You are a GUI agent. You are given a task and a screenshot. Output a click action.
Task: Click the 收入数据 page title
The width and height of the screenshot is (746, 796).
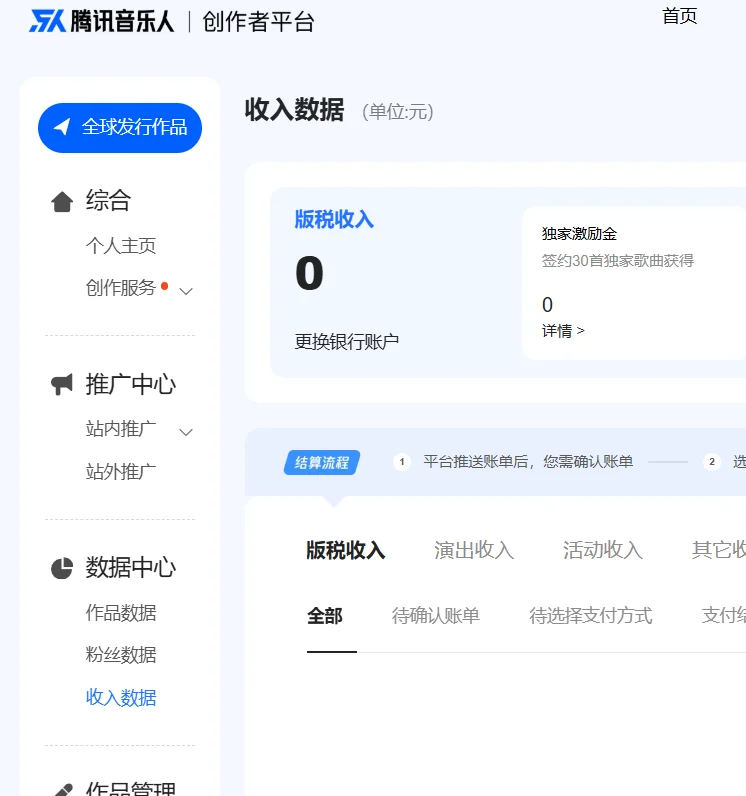coord(294,110)
